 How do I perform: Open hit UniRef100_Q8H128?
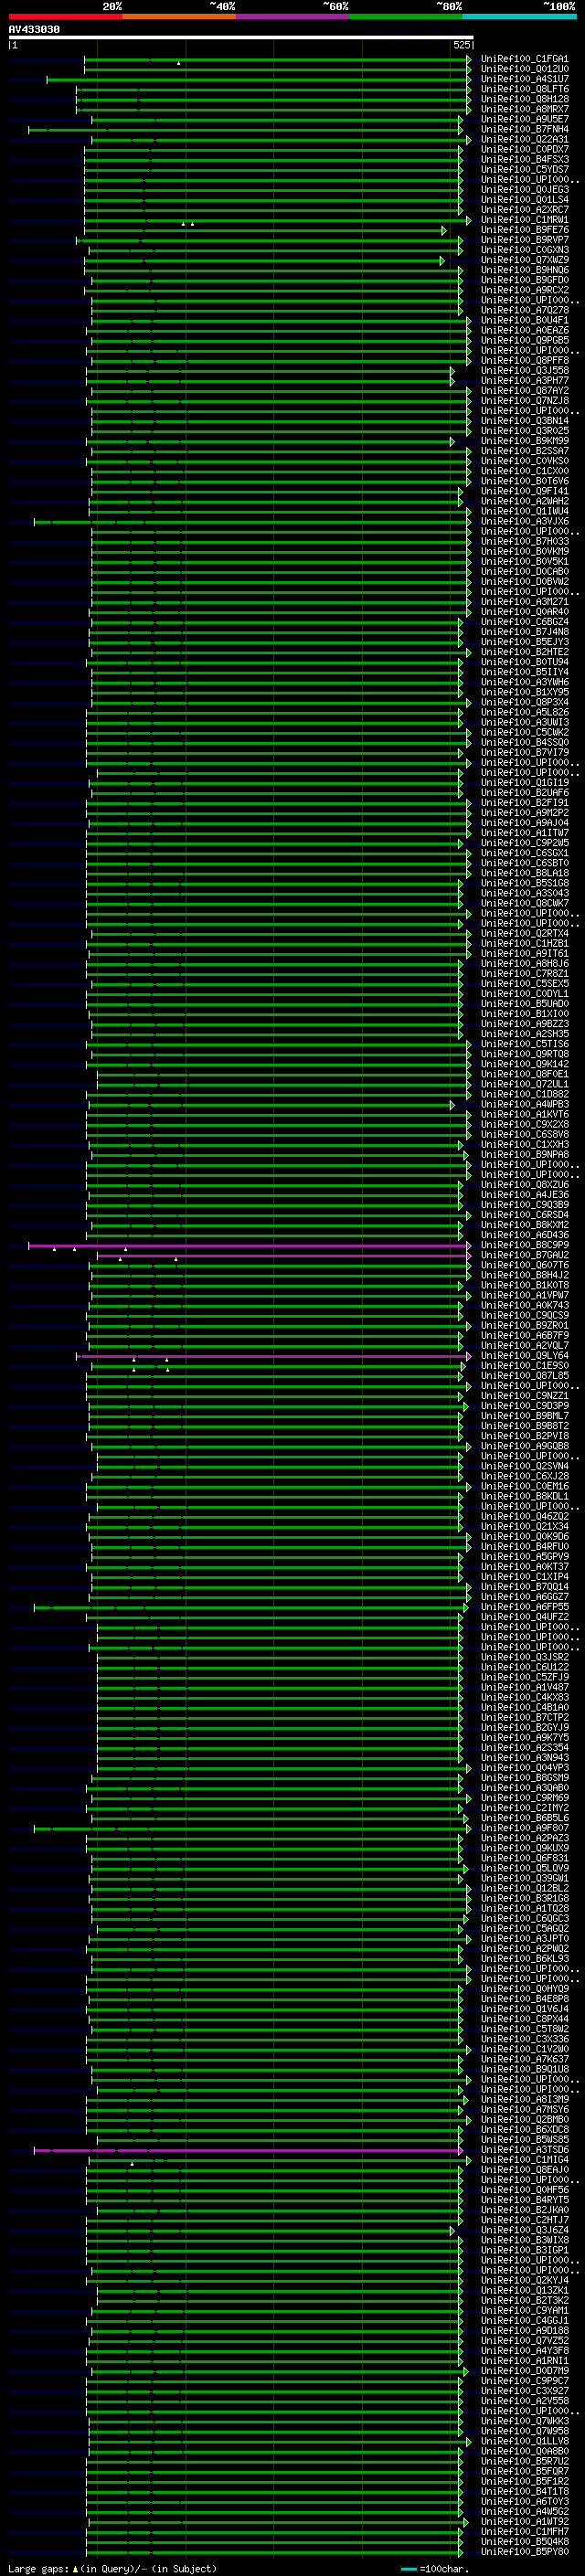point(524,99)
